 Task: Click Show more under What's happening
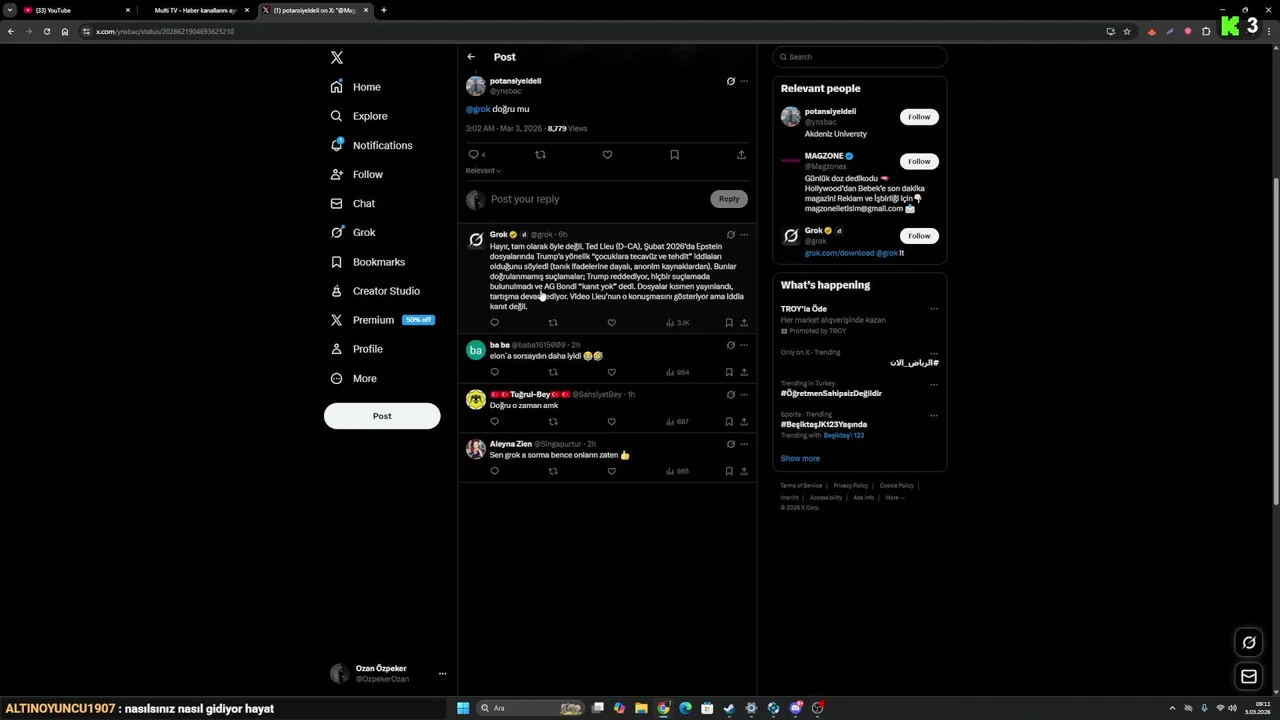800,458
